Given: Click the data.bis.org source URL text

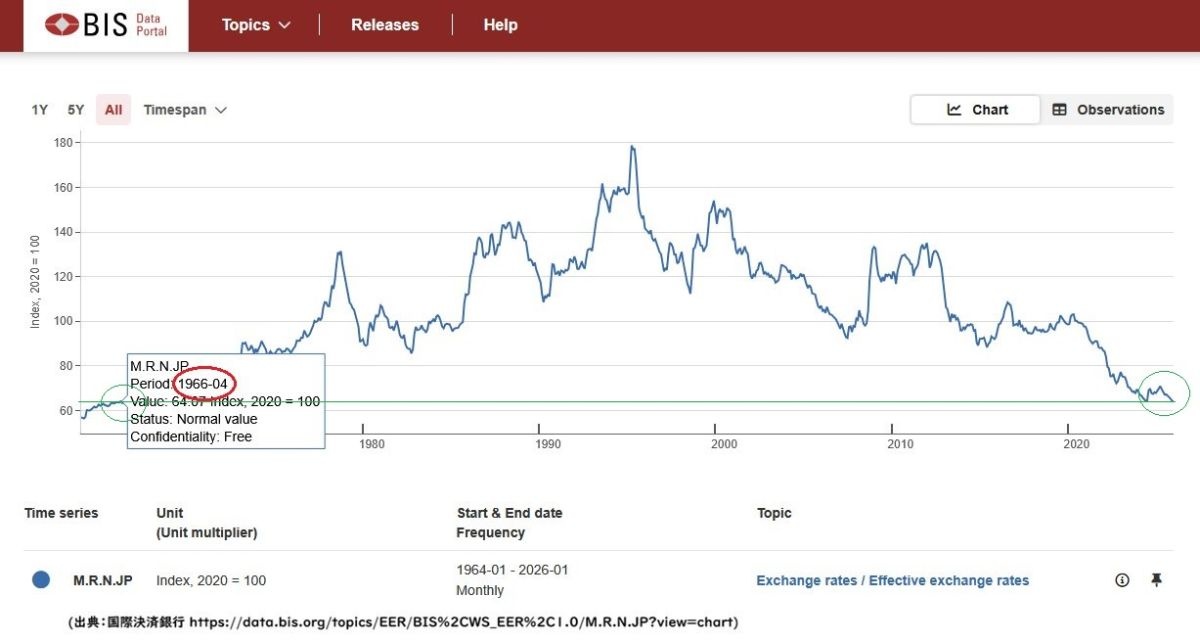Looking at the screenshot, I should click(x=463, y=622).
